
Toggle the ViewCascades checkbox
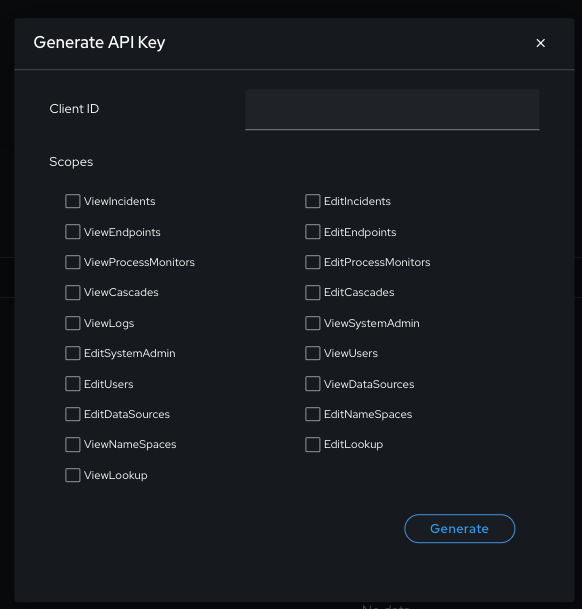click(73, 292)
